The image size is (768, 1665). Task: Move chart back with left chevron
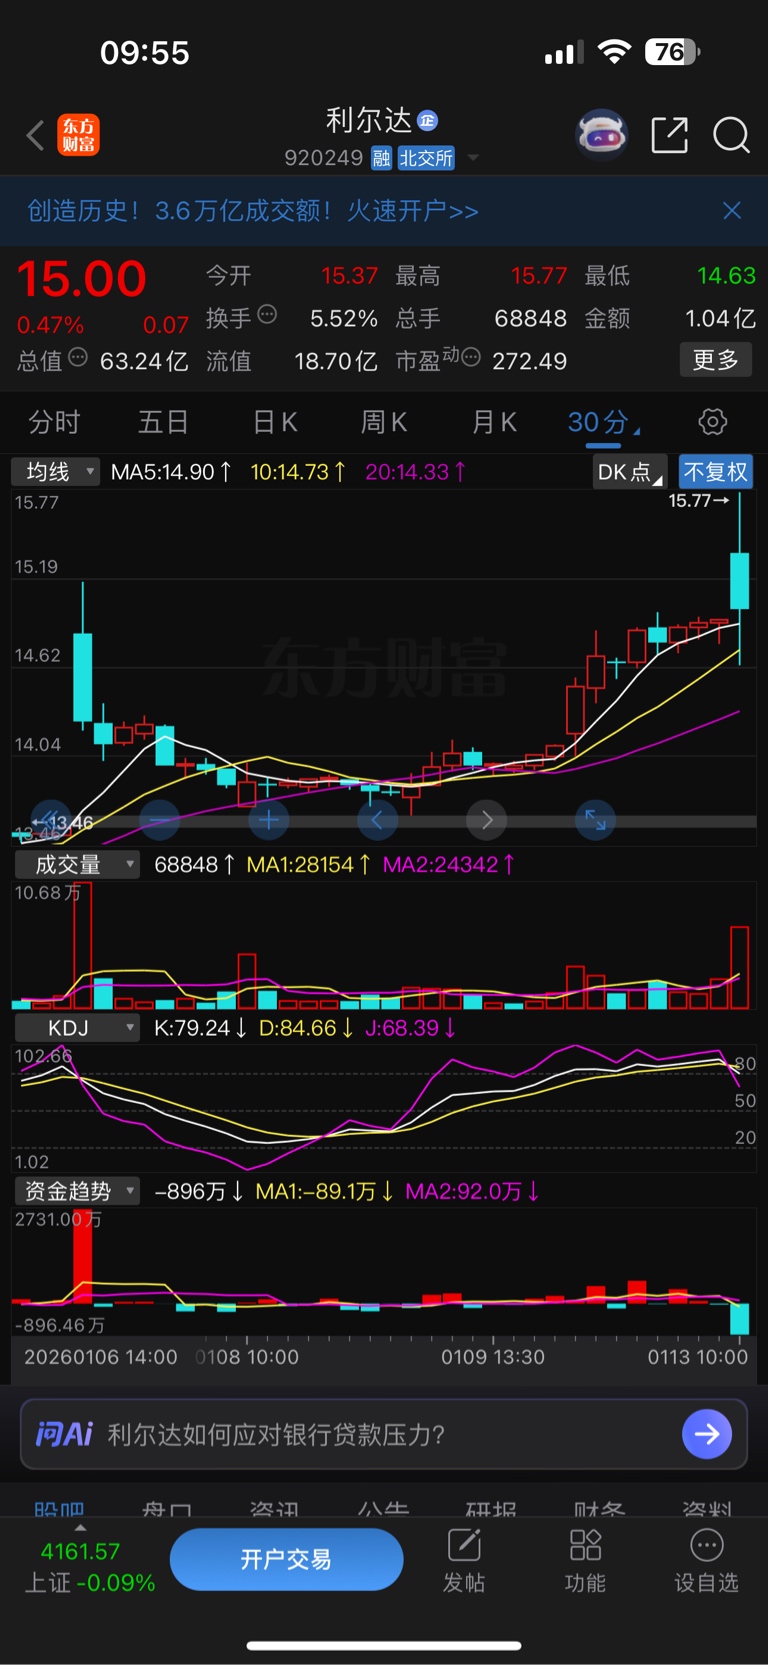(377, 821)
